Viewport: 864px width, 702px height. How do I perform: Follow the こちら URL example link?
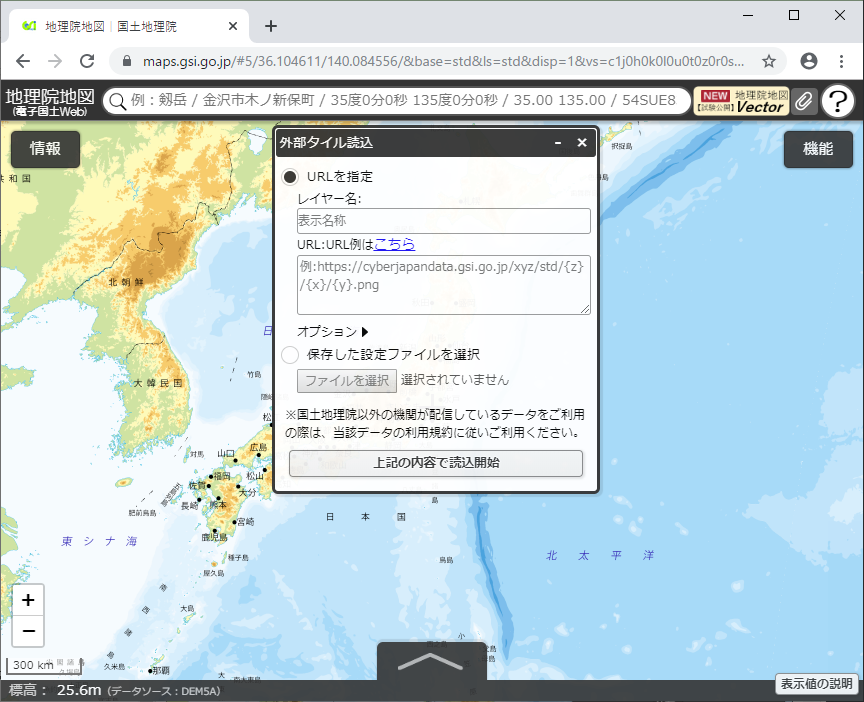tap(395, 244)
